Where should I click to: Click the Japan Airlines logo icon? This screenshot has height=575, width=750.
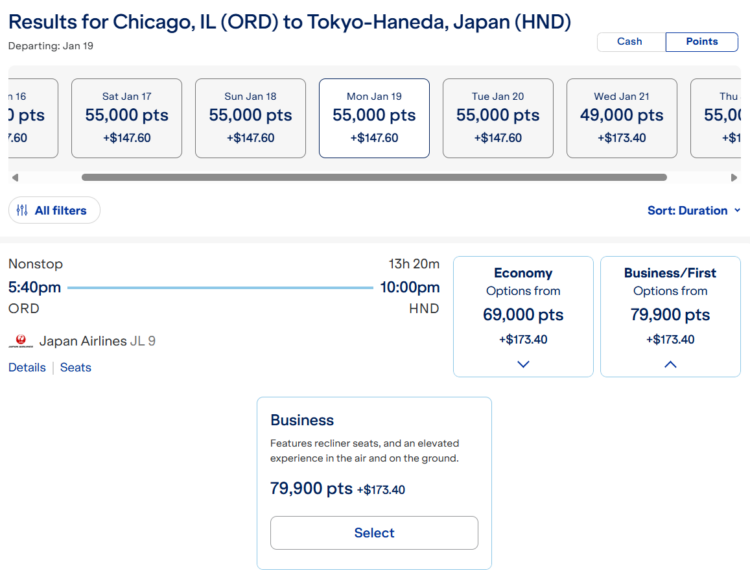tap(21, 341)
